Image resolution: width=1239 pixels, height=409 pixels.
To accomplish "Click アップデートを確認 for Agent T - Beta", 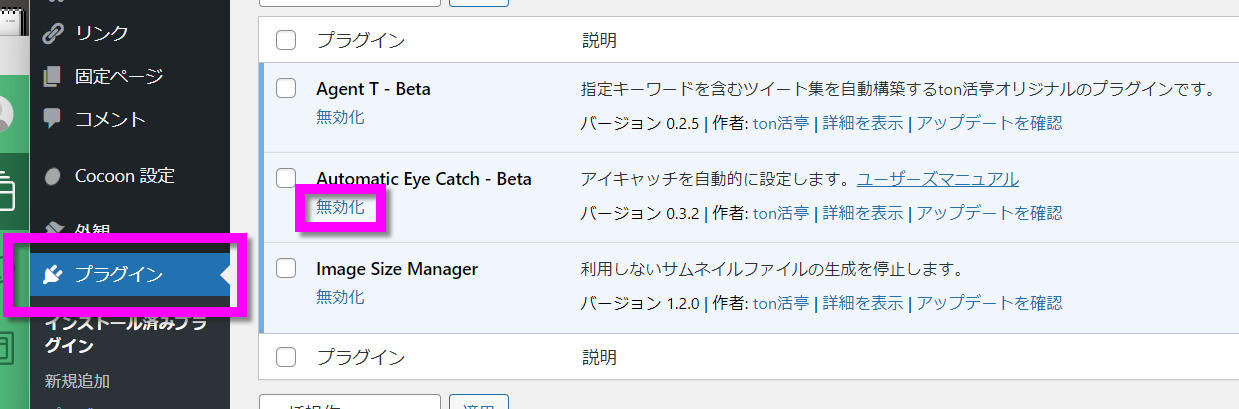I will click(989, 123).
